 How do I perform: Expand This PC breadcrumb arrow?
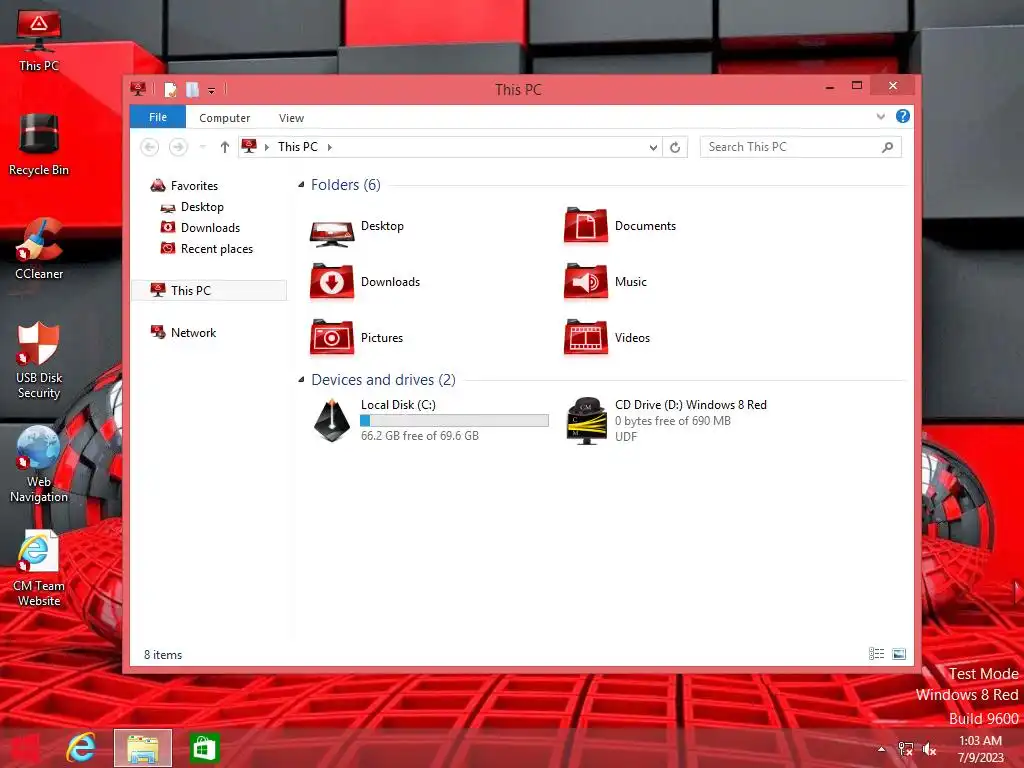click(330, 147)
